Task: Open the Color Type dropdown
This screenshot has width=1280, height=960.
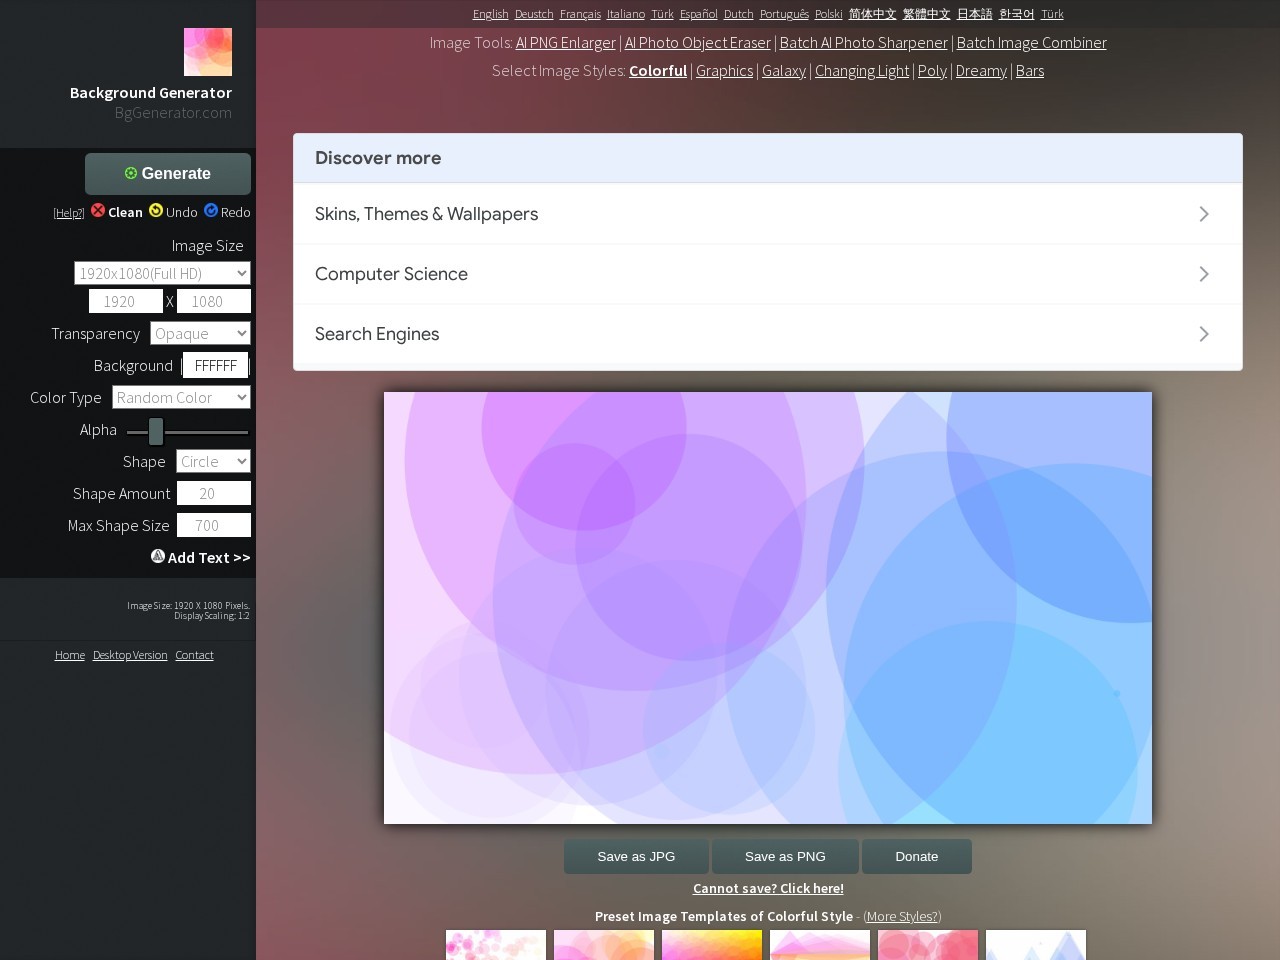Action: click(x=181, y=397)
